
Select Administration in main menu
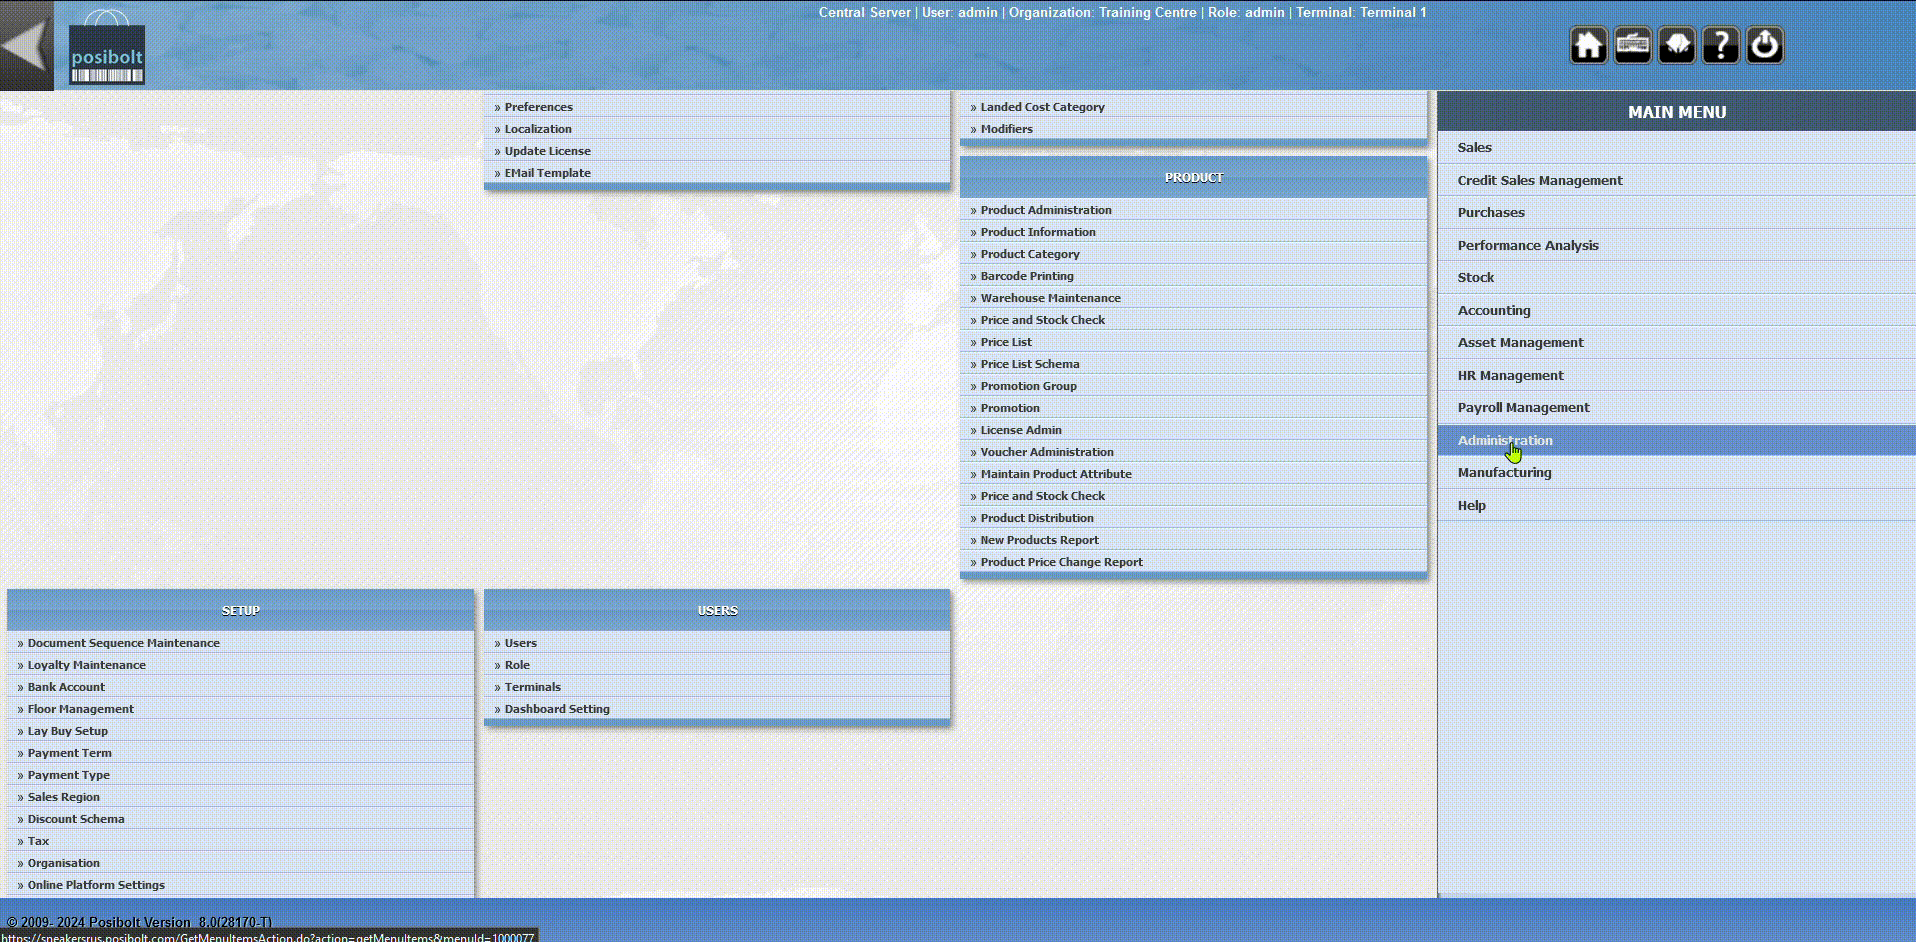point(1504,440)
